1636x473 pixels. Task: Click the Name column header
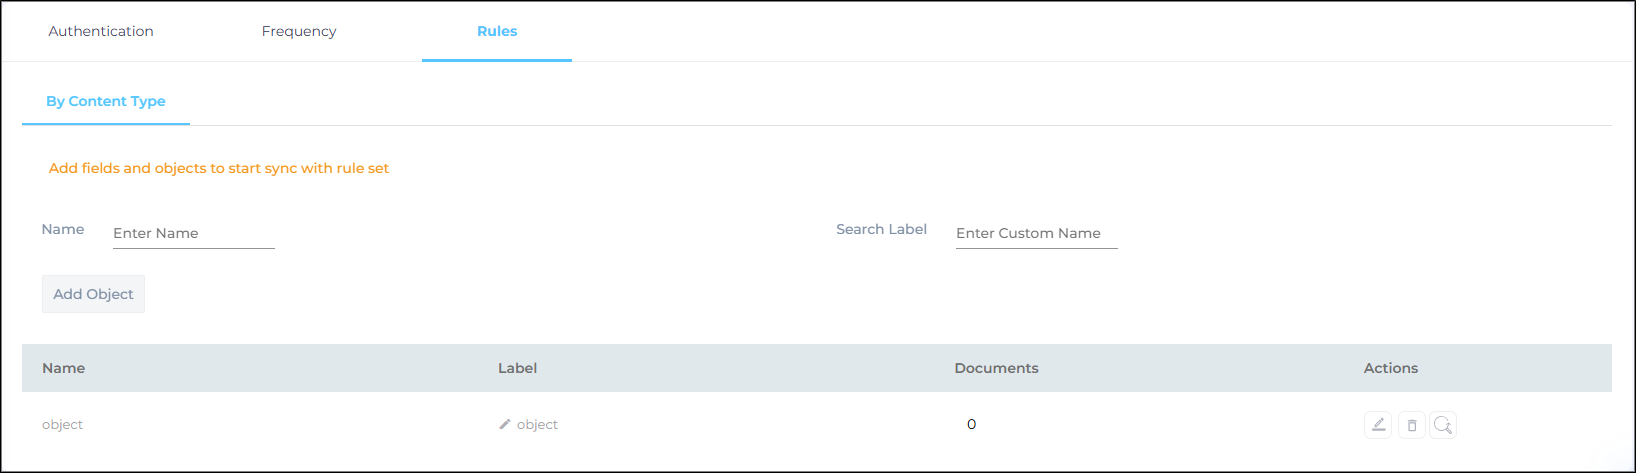click(63, 368)
